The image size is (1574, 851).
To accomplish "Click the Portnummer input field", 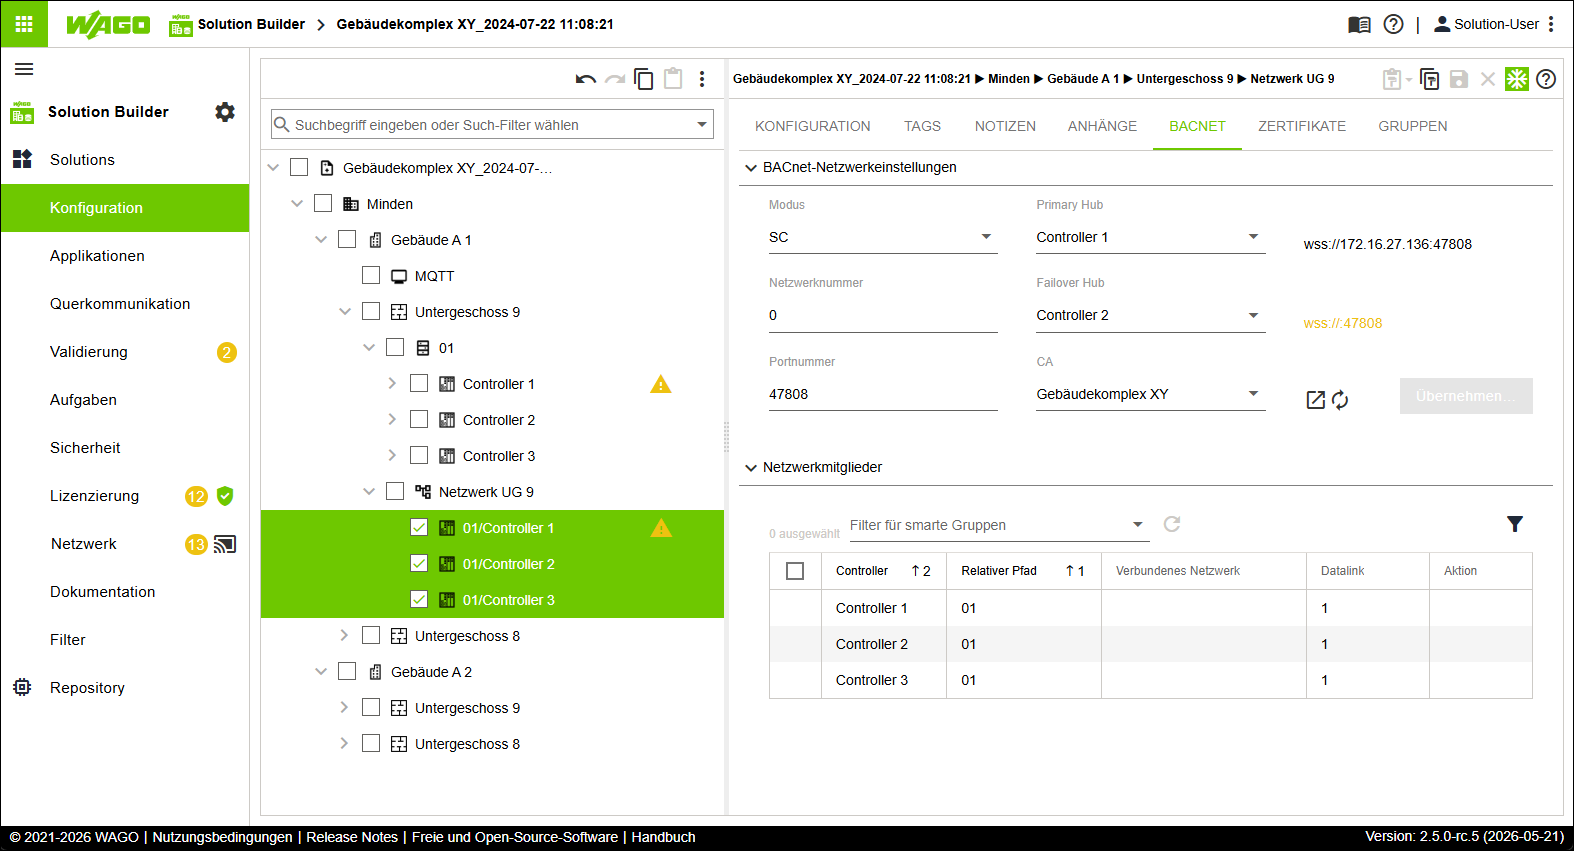I will pos(883,394).
